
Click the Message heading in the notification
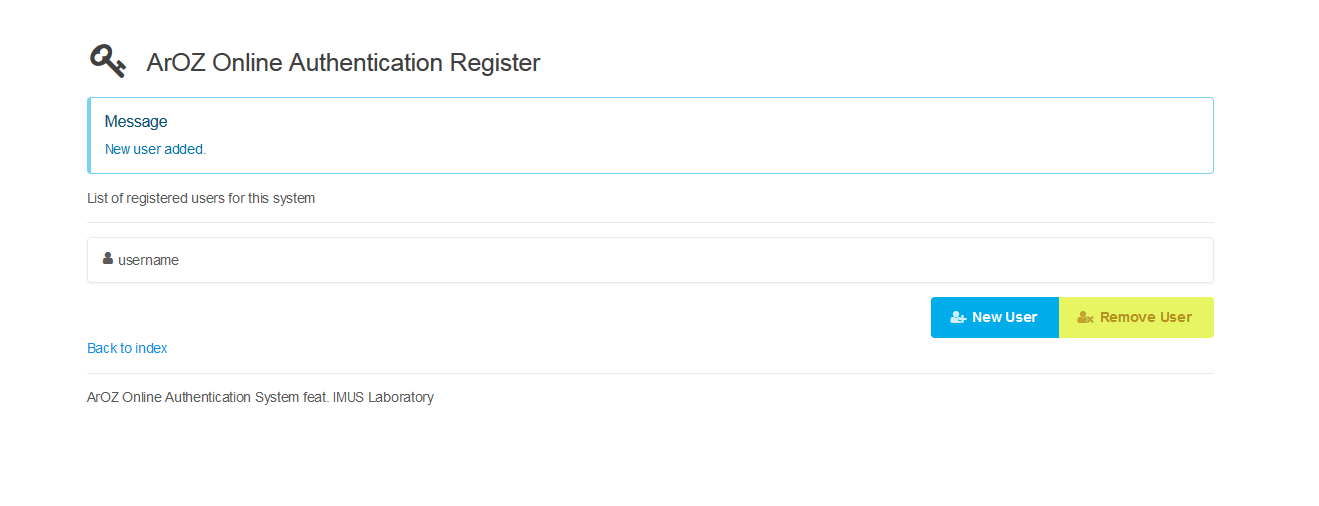pos(136,121)
